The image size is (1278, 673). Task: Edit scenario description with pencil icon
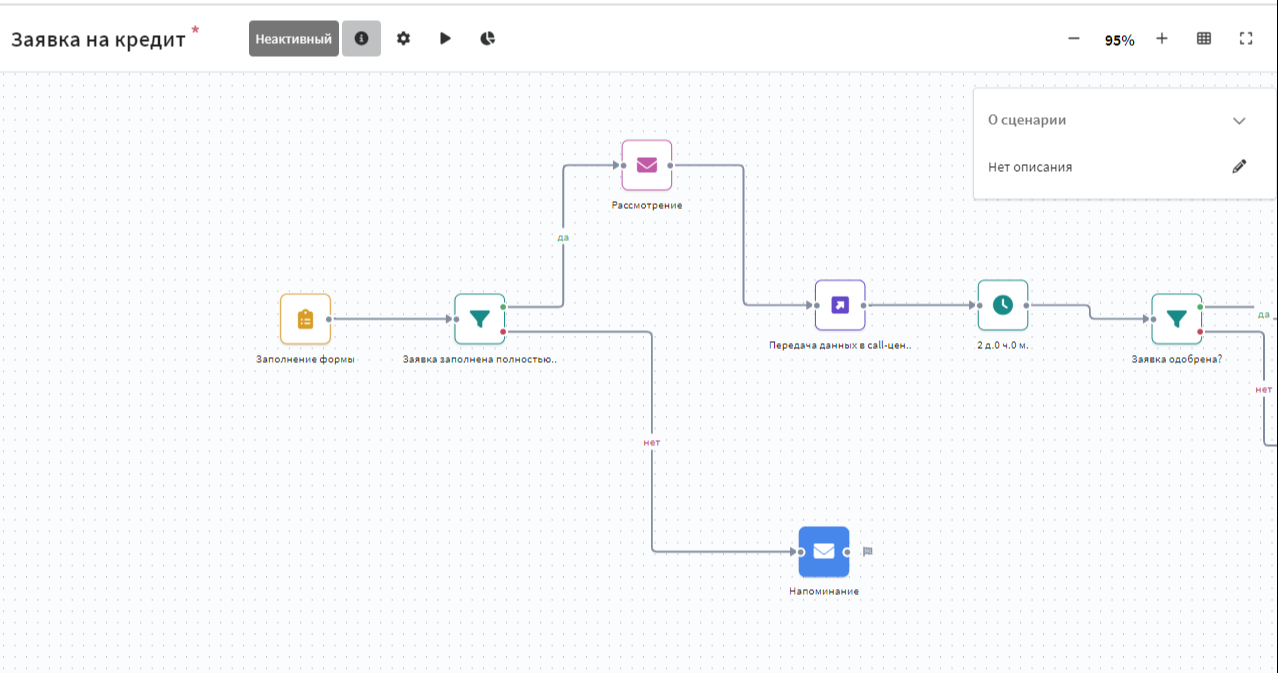(1239, 167)
